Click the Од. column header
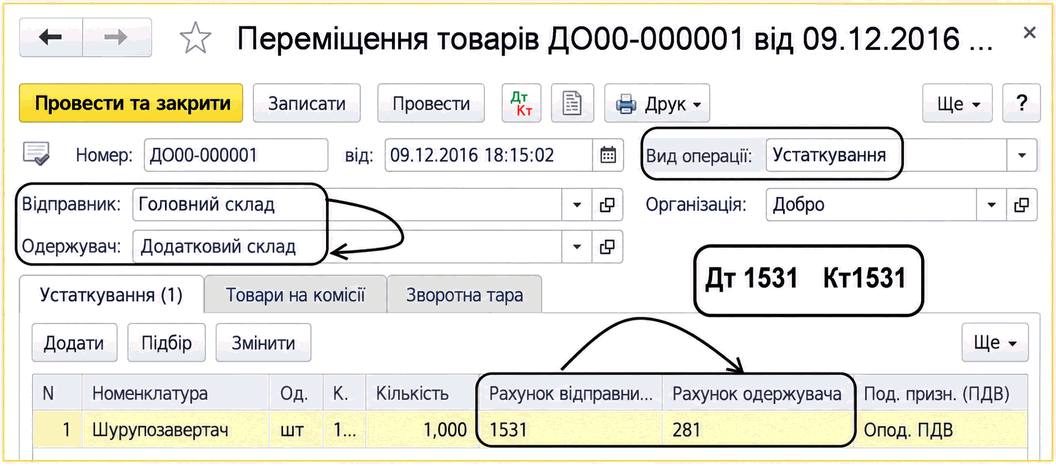Screen dimensions: 1056x466 coord(296,393)
